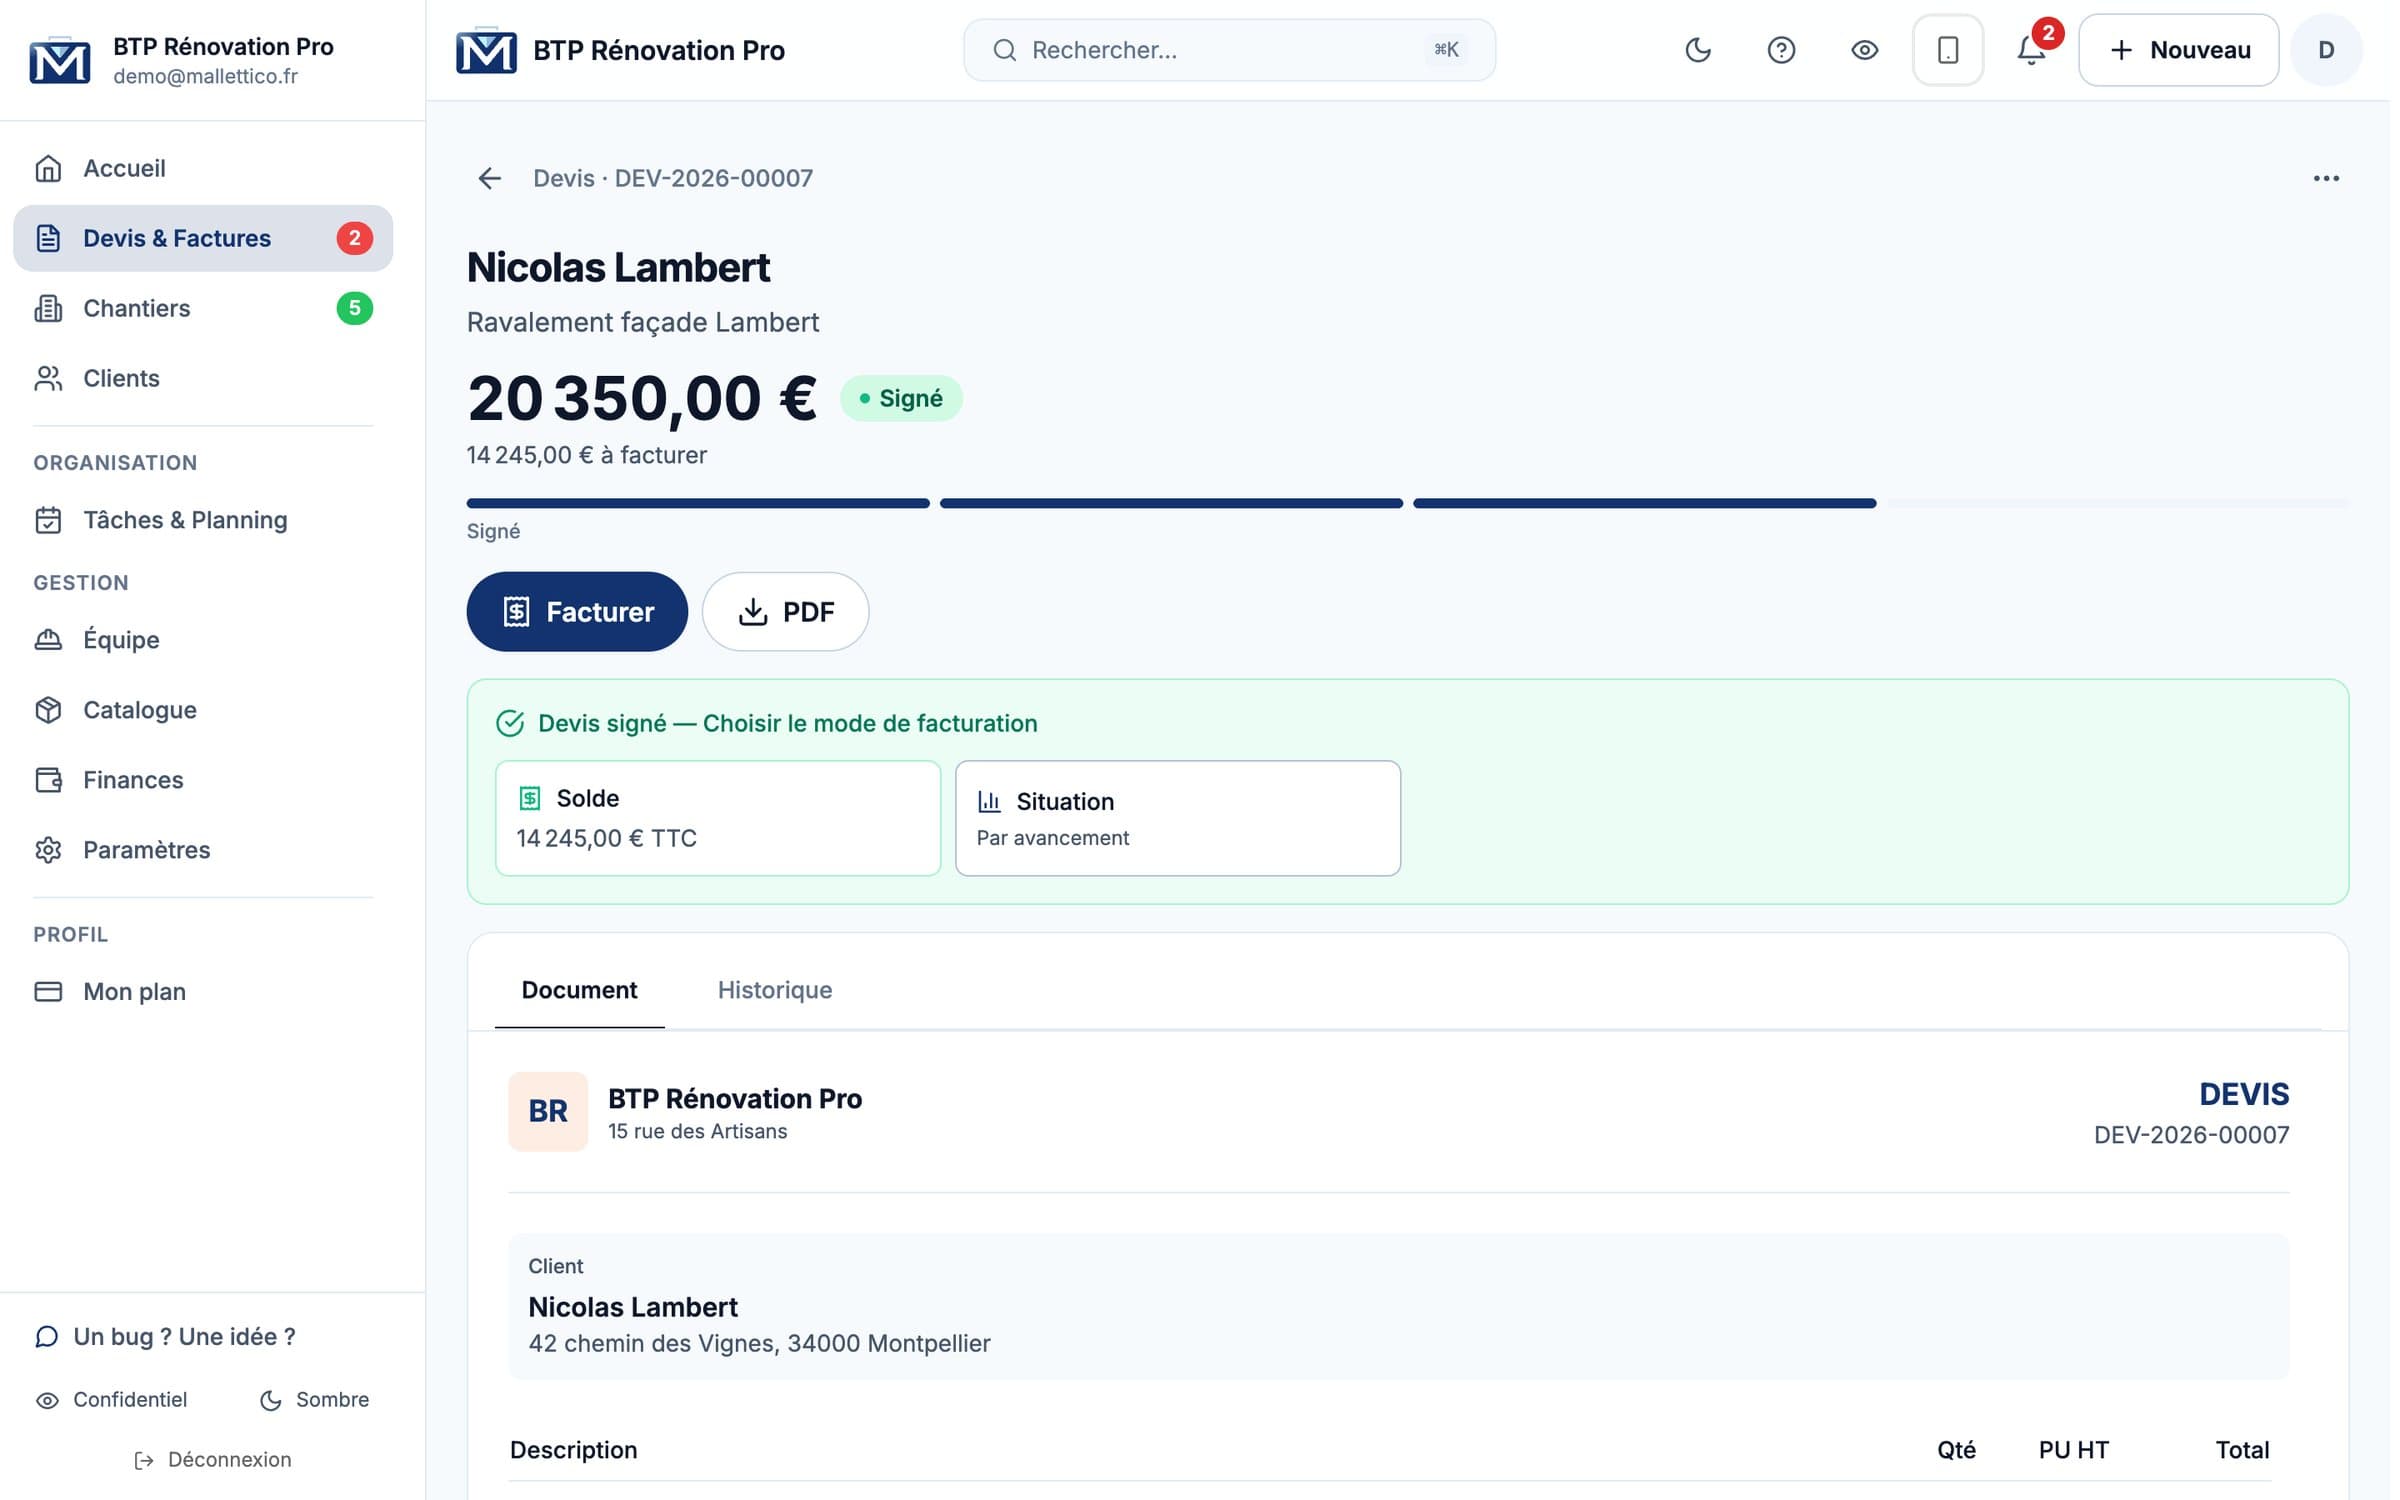The image size is (2400, 1500).
Task: Click client name Nicolas Lambert in document
Action: click(x=633, y=1307)
